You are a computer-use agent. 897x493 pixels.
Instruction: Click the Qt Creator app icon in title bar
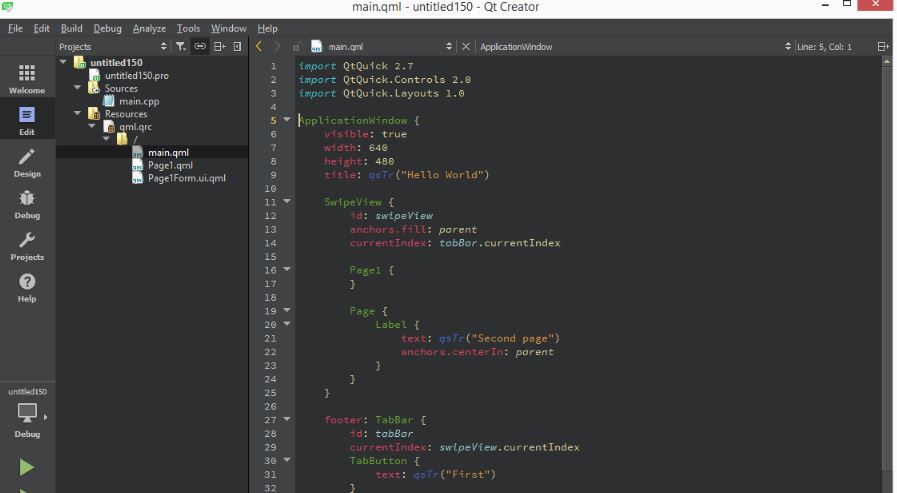7,6
